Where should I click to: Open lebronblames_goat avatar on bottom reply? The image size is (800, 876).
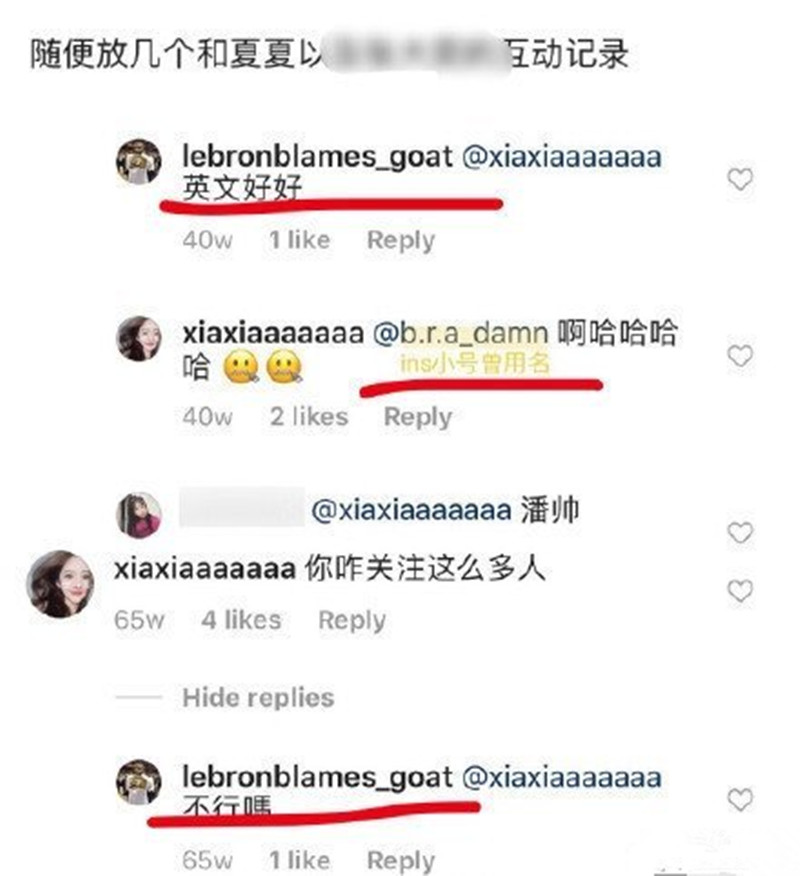coord(139,782)
